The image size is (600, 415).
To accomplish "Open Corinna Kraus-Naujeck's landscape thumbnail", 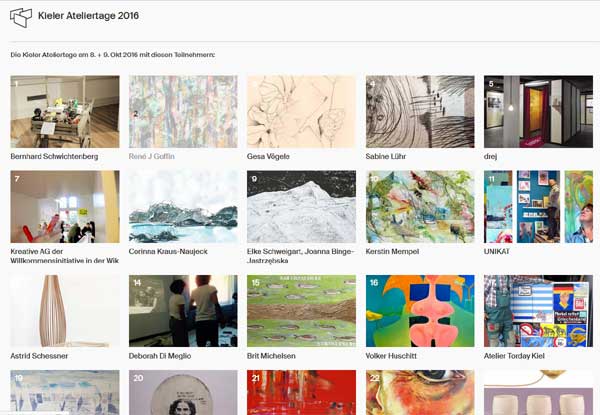I will tap(183, 207).
